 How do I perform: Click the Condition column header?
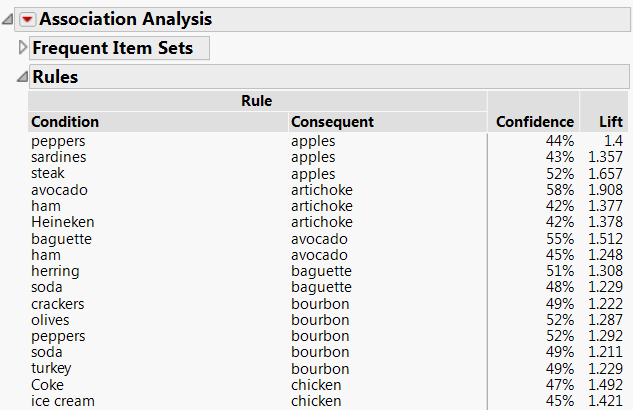[x=65, y=122]
